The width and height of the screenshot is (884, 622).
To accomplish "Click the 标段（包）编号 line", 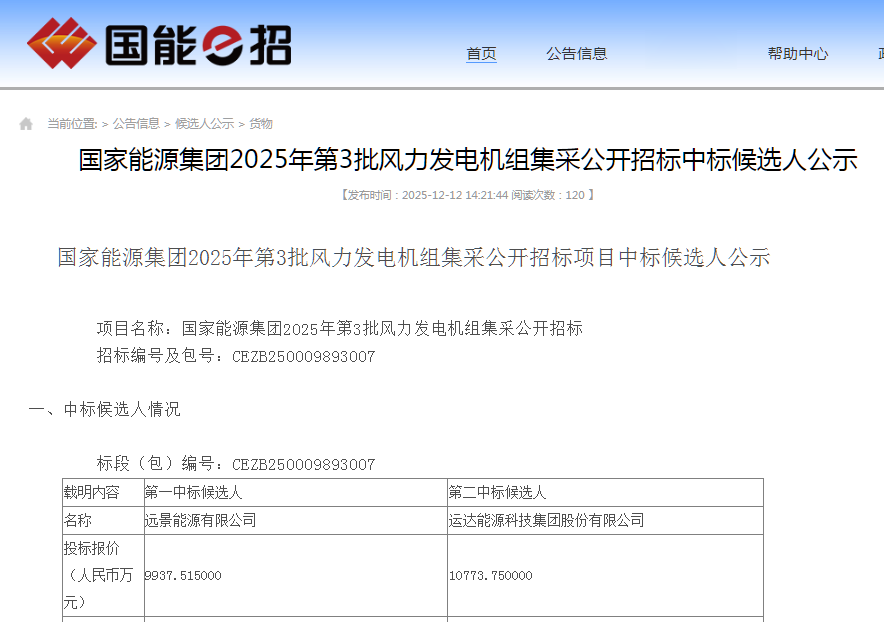I will (236, 464).
